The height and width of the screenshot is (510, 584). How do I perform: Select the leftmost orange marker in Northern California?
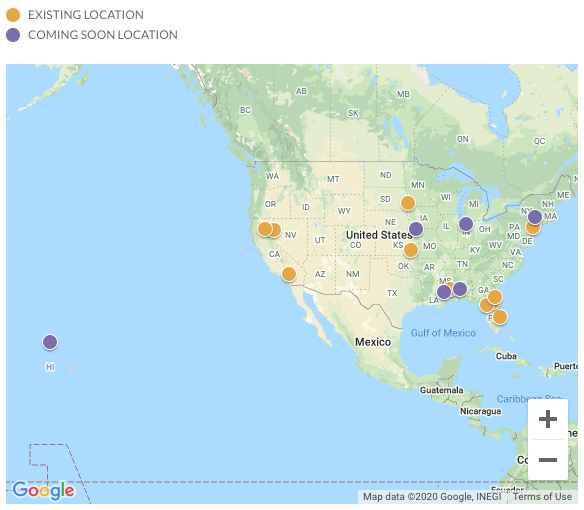click(x=265, y=229)
